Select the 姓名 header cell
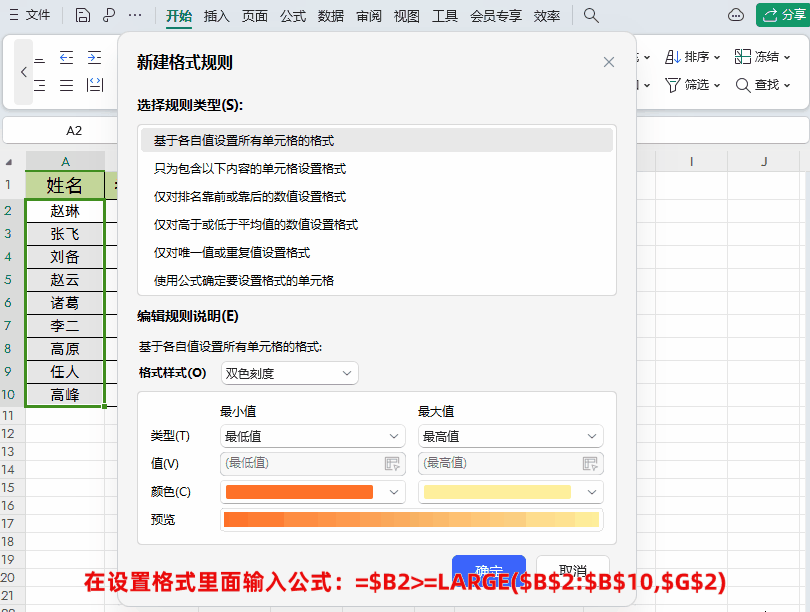Viewport: 810px width, 612px height. (65, 185)
